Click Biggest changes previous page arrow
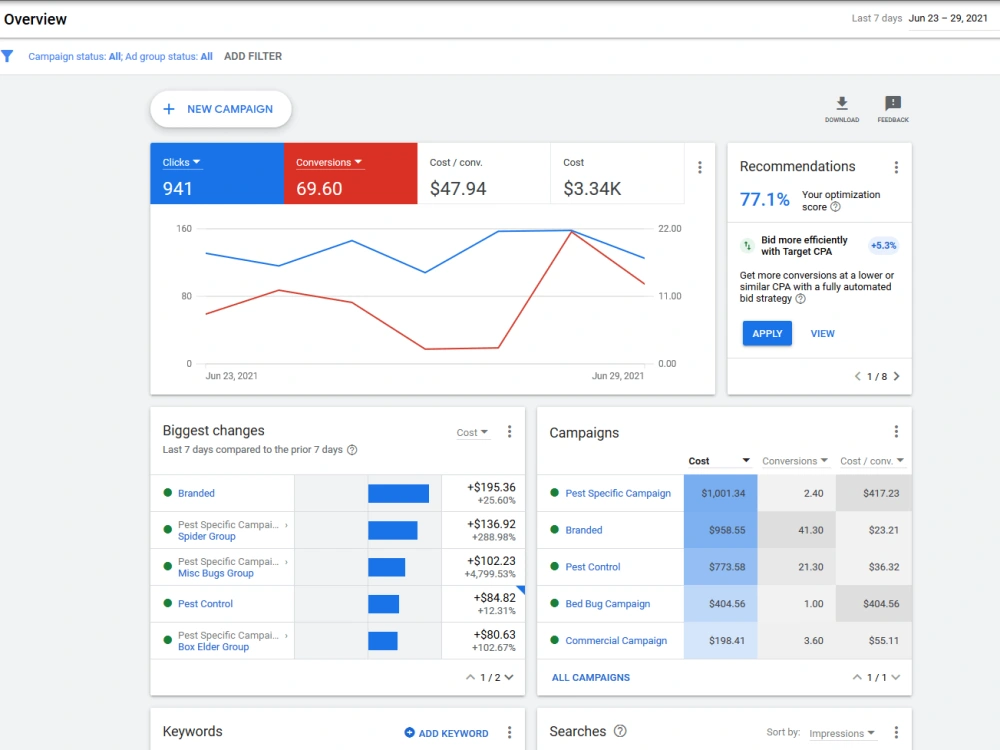 [470, 677]
